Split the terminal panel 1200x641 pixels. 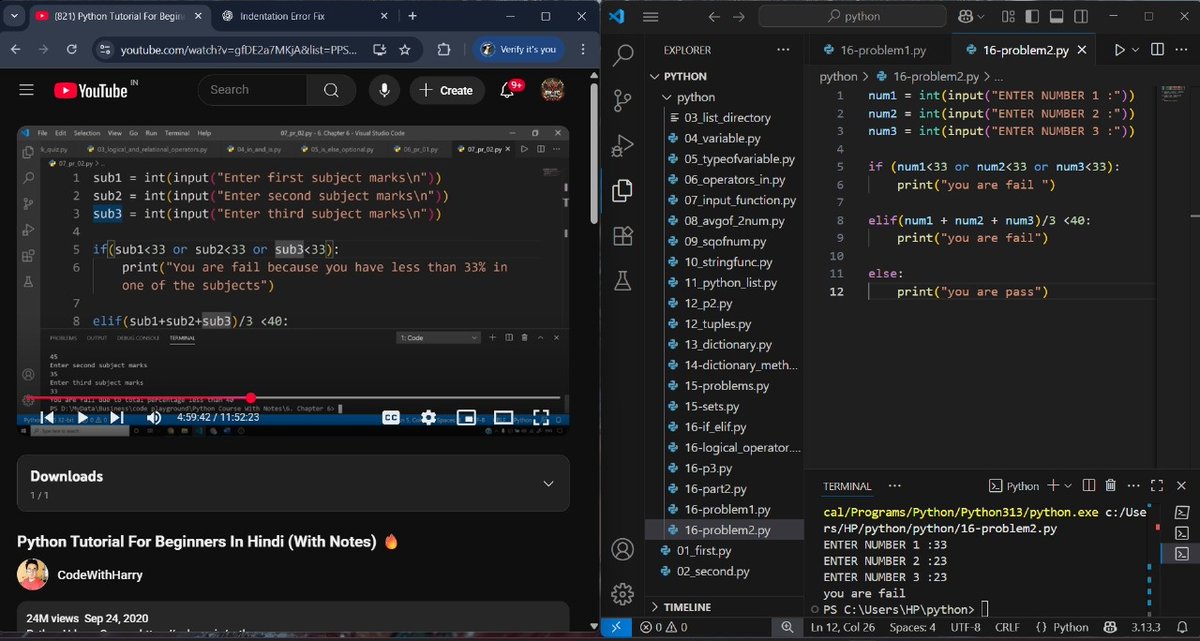(x=1088, y=485)
